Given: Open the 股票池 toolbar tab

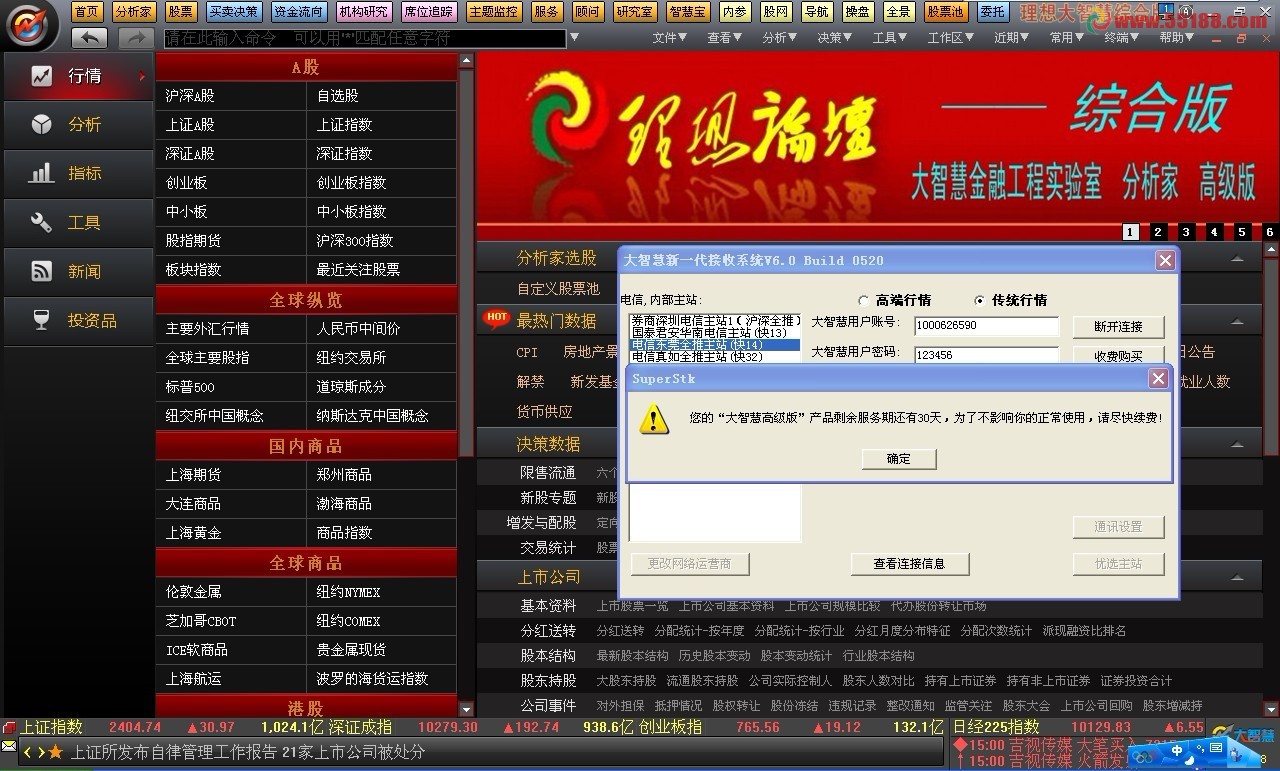Looking at the screenshot, I should [945, 12].
